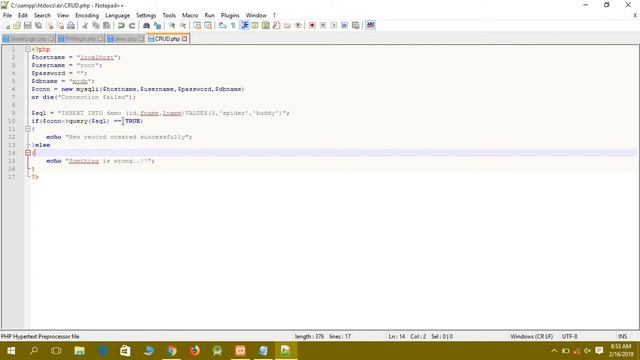Open the Run menu
Image resolution: width=640 pixels, height=360 pixels.
point(209,15)
